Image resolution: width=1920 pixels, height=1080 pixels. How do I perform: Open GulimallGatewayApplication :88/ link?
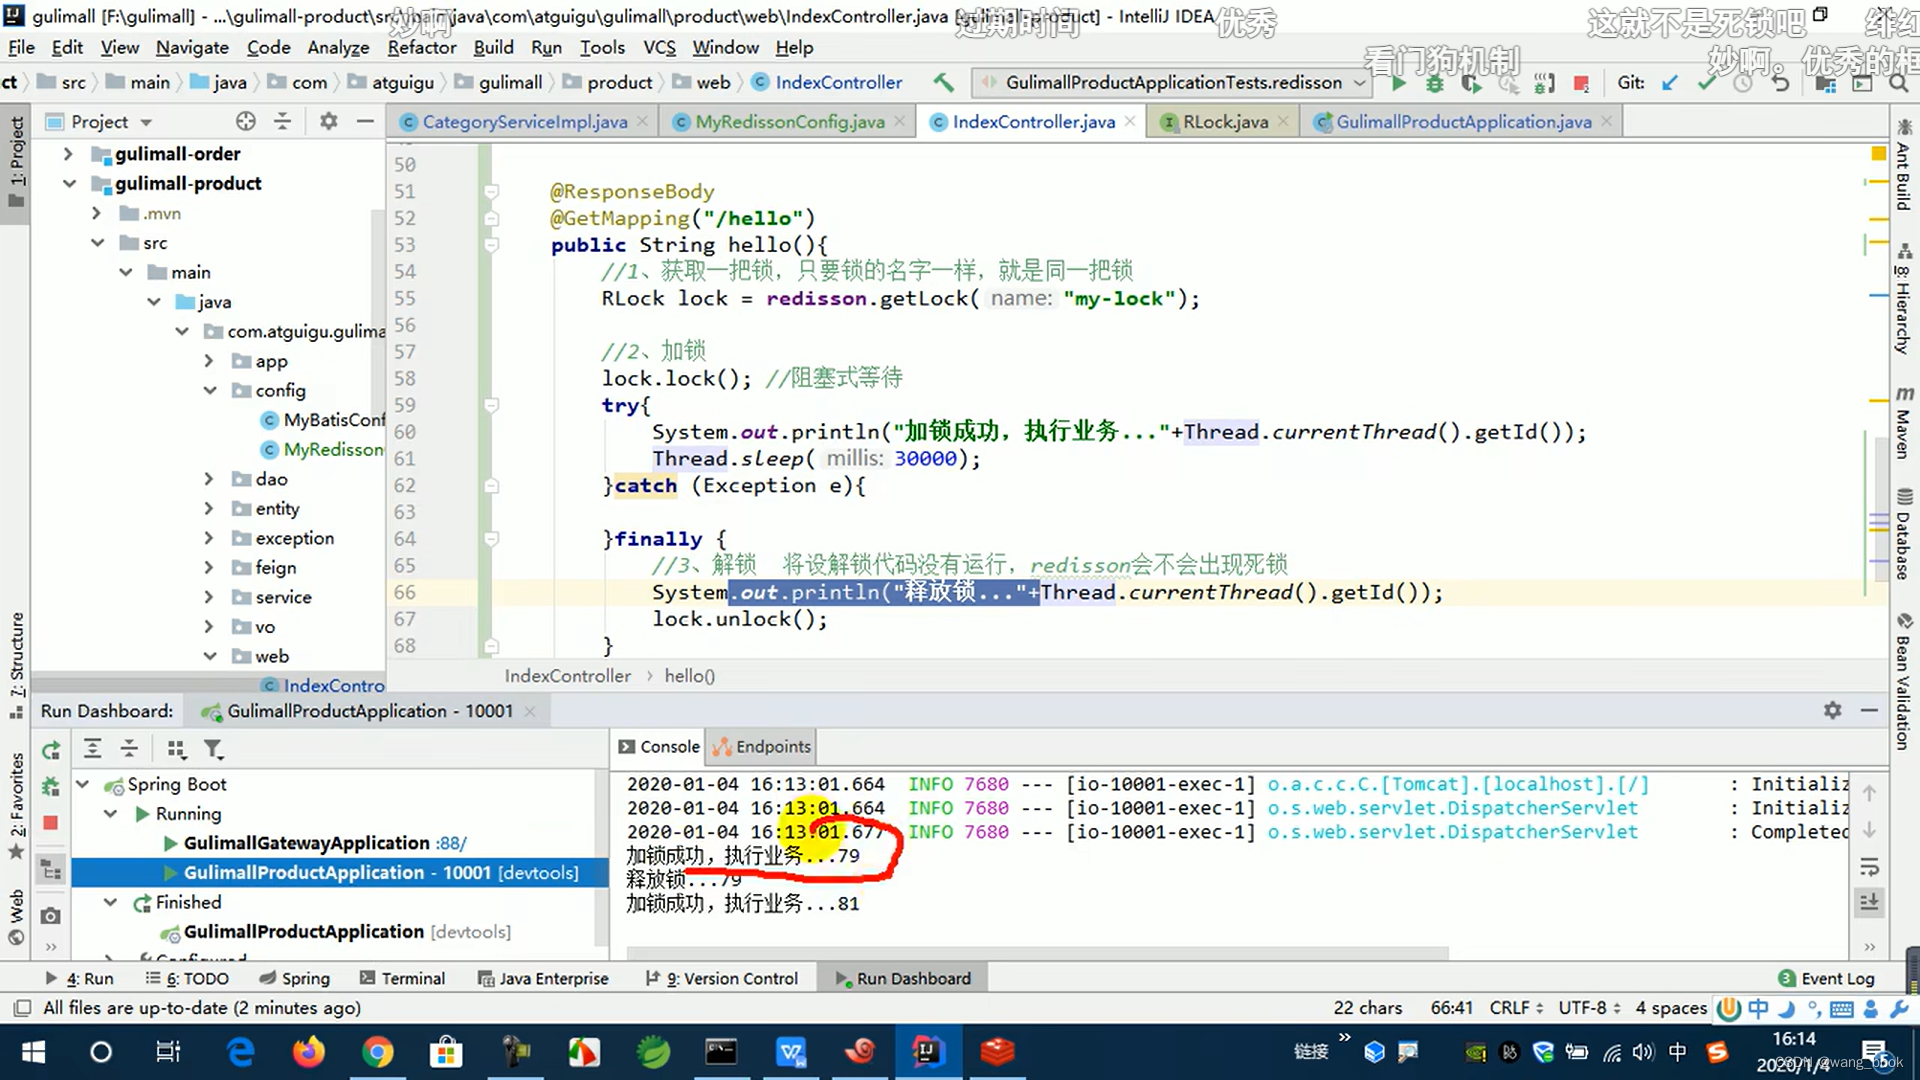pyautogui.click(x=450, y=843)
